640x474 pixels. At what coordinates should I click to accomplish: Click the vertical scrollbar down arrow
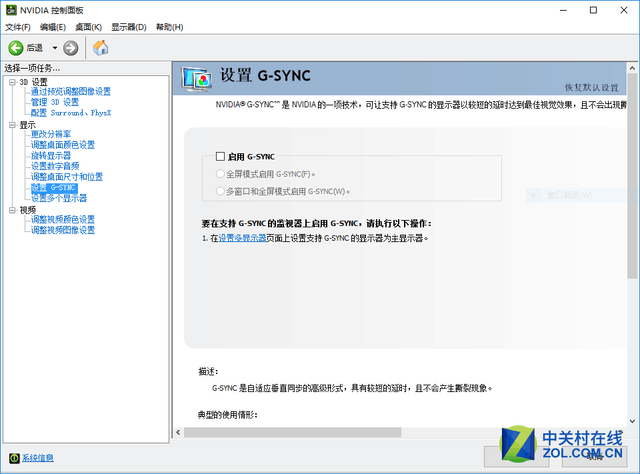[x=632, y=421]
